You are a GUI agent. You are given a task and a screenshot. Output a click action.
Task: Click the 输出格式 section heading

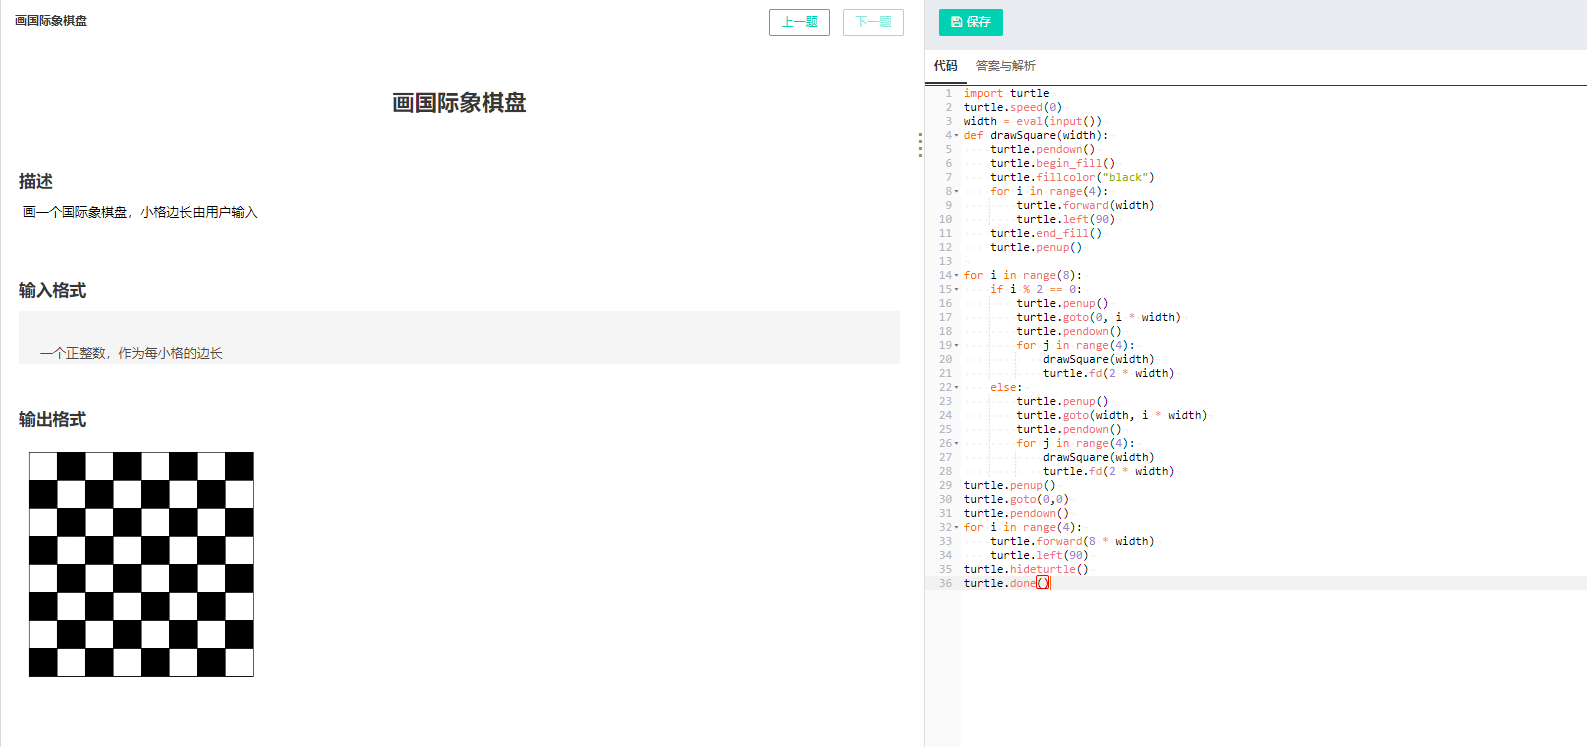(x=52, y=419)
